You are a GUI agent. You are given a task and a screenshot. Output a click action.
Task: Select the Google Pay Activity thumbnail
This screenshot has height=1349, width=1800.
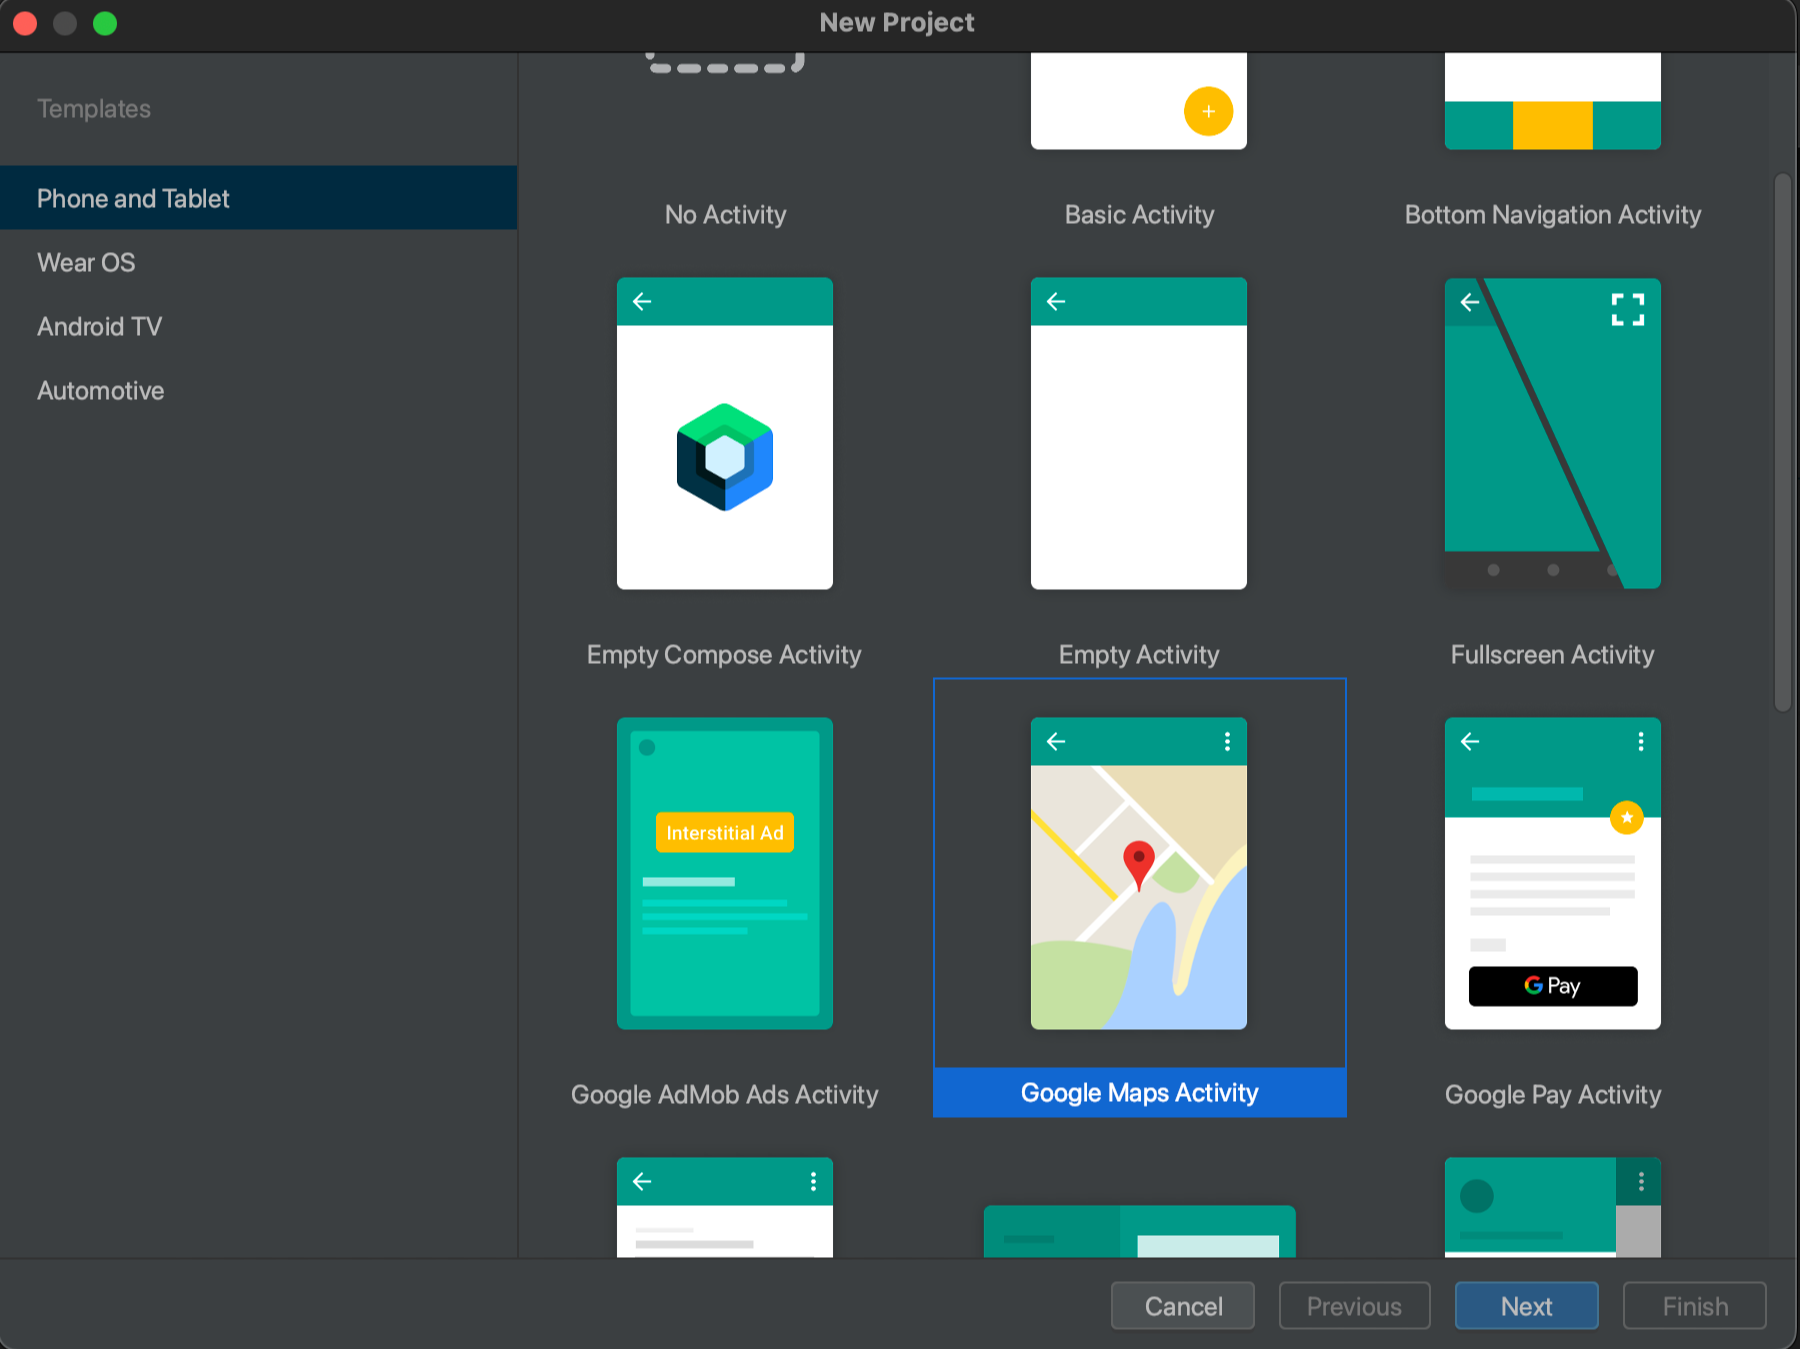click(1553, 873)
